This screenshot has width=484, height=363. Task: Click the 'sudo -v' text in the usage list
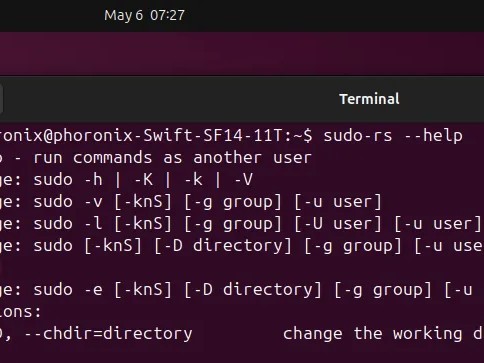tap(68, 202)
